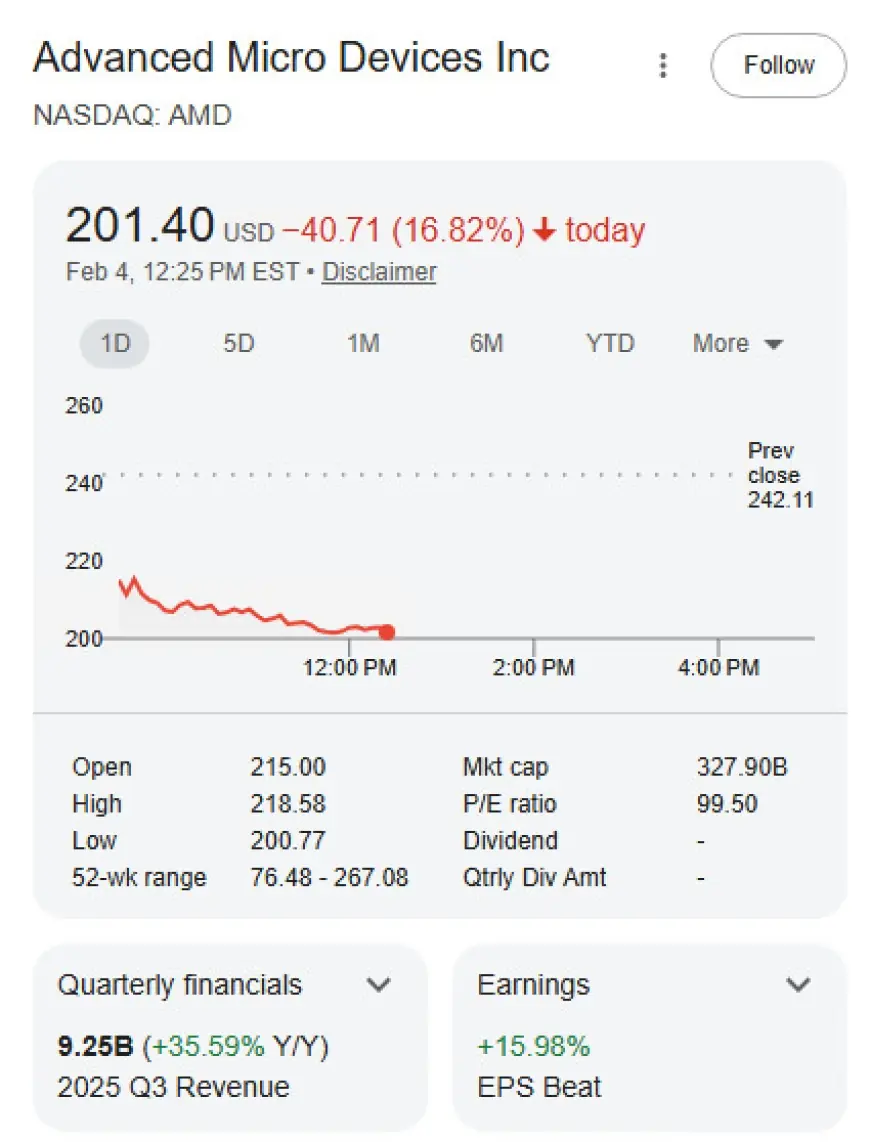Screen dimensions: 870x1142
Task: Click the 52-wk range value
Action: pos(329,878)
